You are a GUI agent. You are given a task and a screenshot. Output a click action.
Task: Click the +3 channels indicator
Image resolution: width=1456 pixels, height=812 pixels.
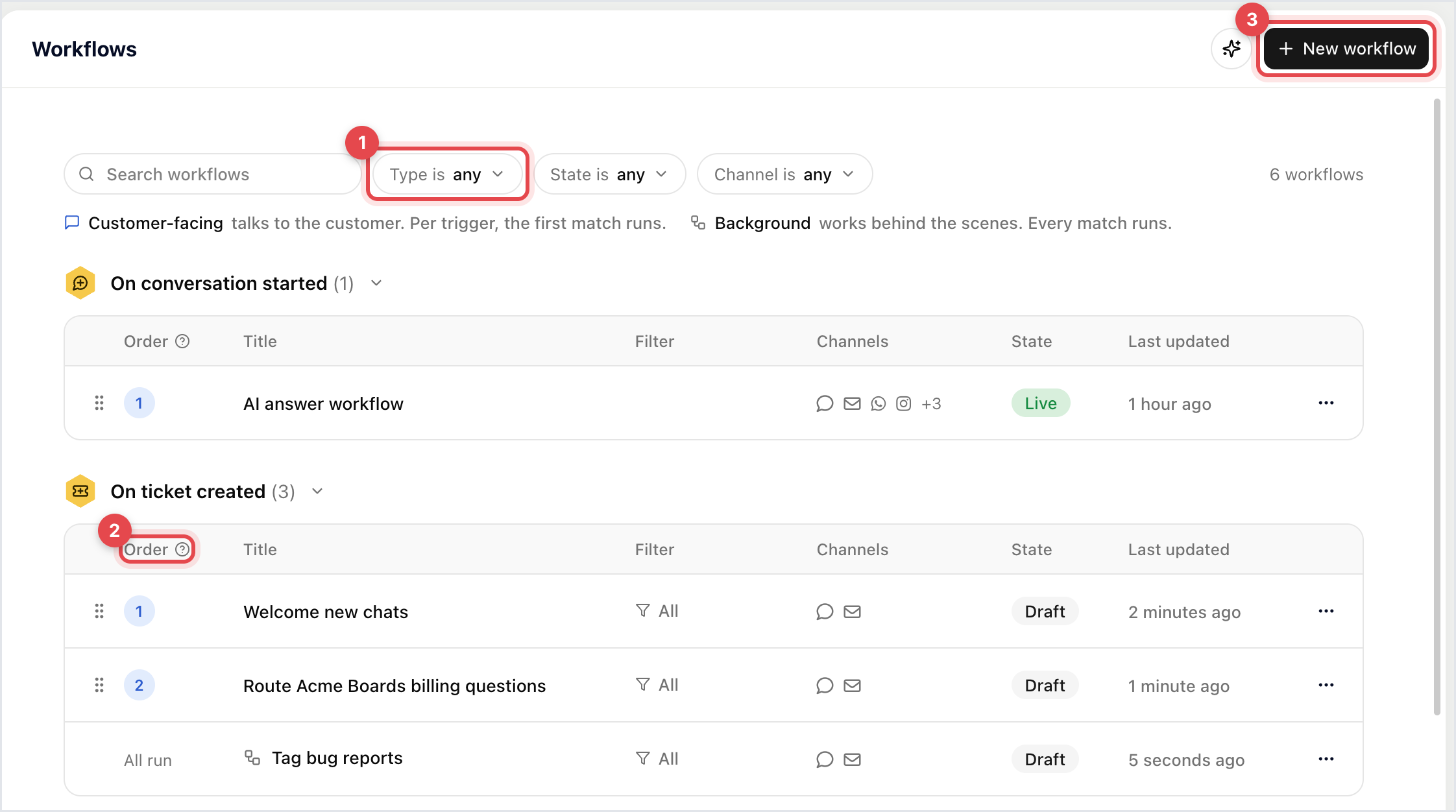click(931, 404)
